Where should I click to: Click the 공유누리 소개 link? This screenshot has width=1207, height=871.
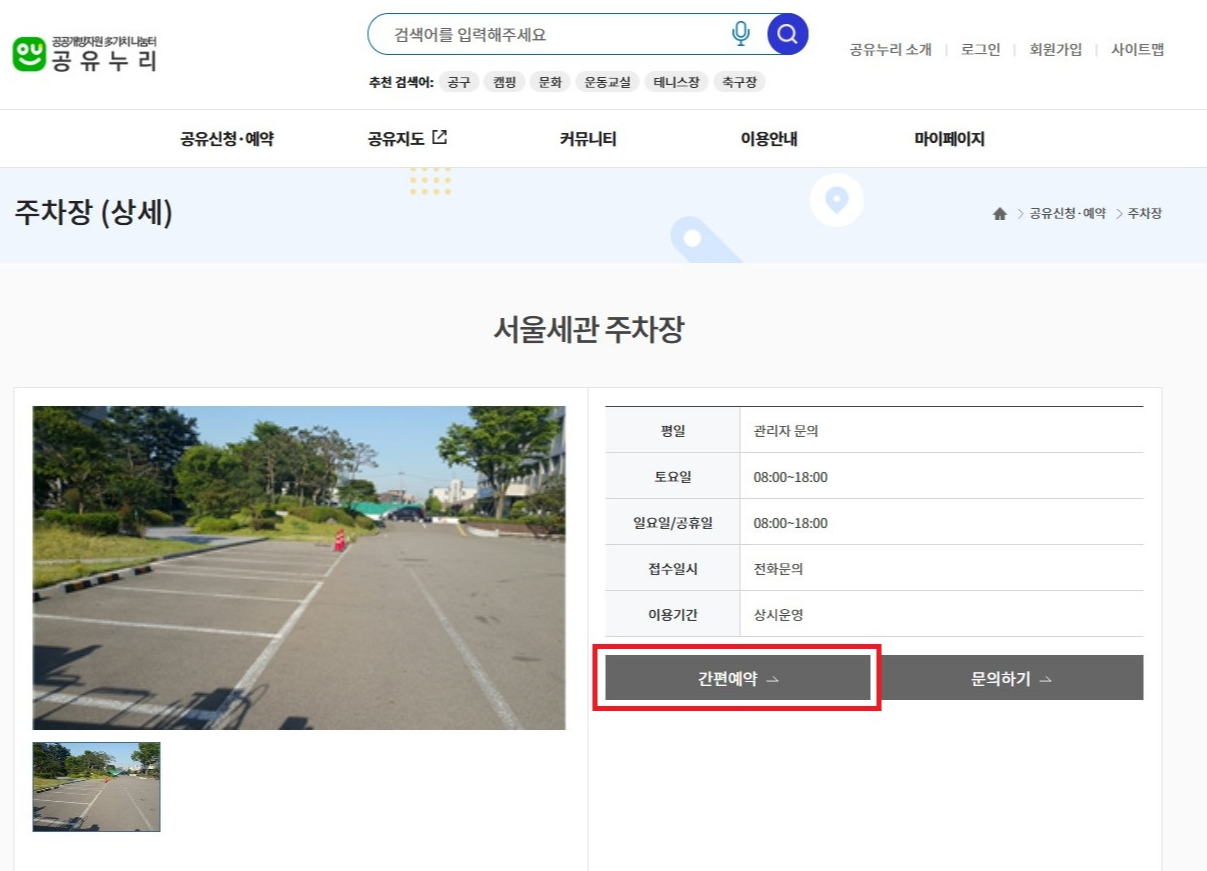click(890, 49)
